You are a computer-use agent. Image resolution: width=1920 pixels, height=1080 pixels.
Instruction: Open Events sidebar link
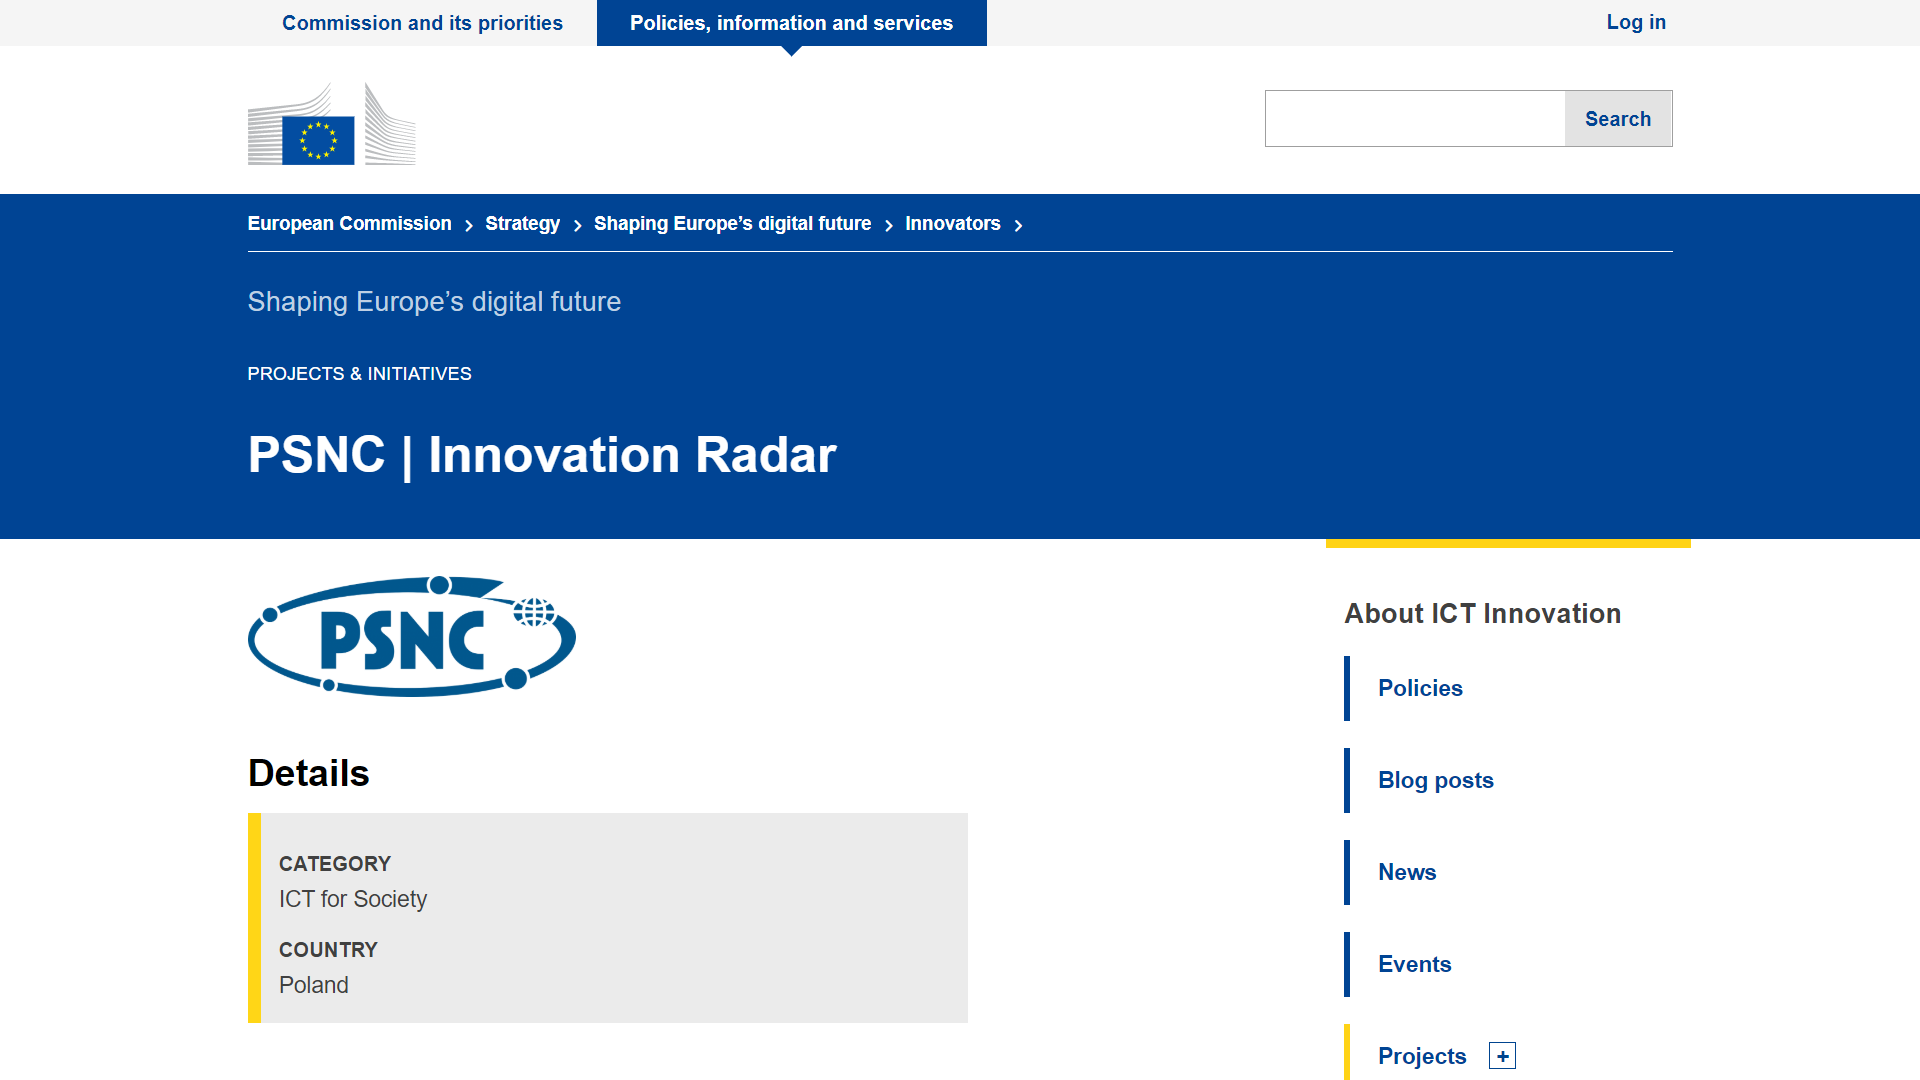(x=1414, y=964)
